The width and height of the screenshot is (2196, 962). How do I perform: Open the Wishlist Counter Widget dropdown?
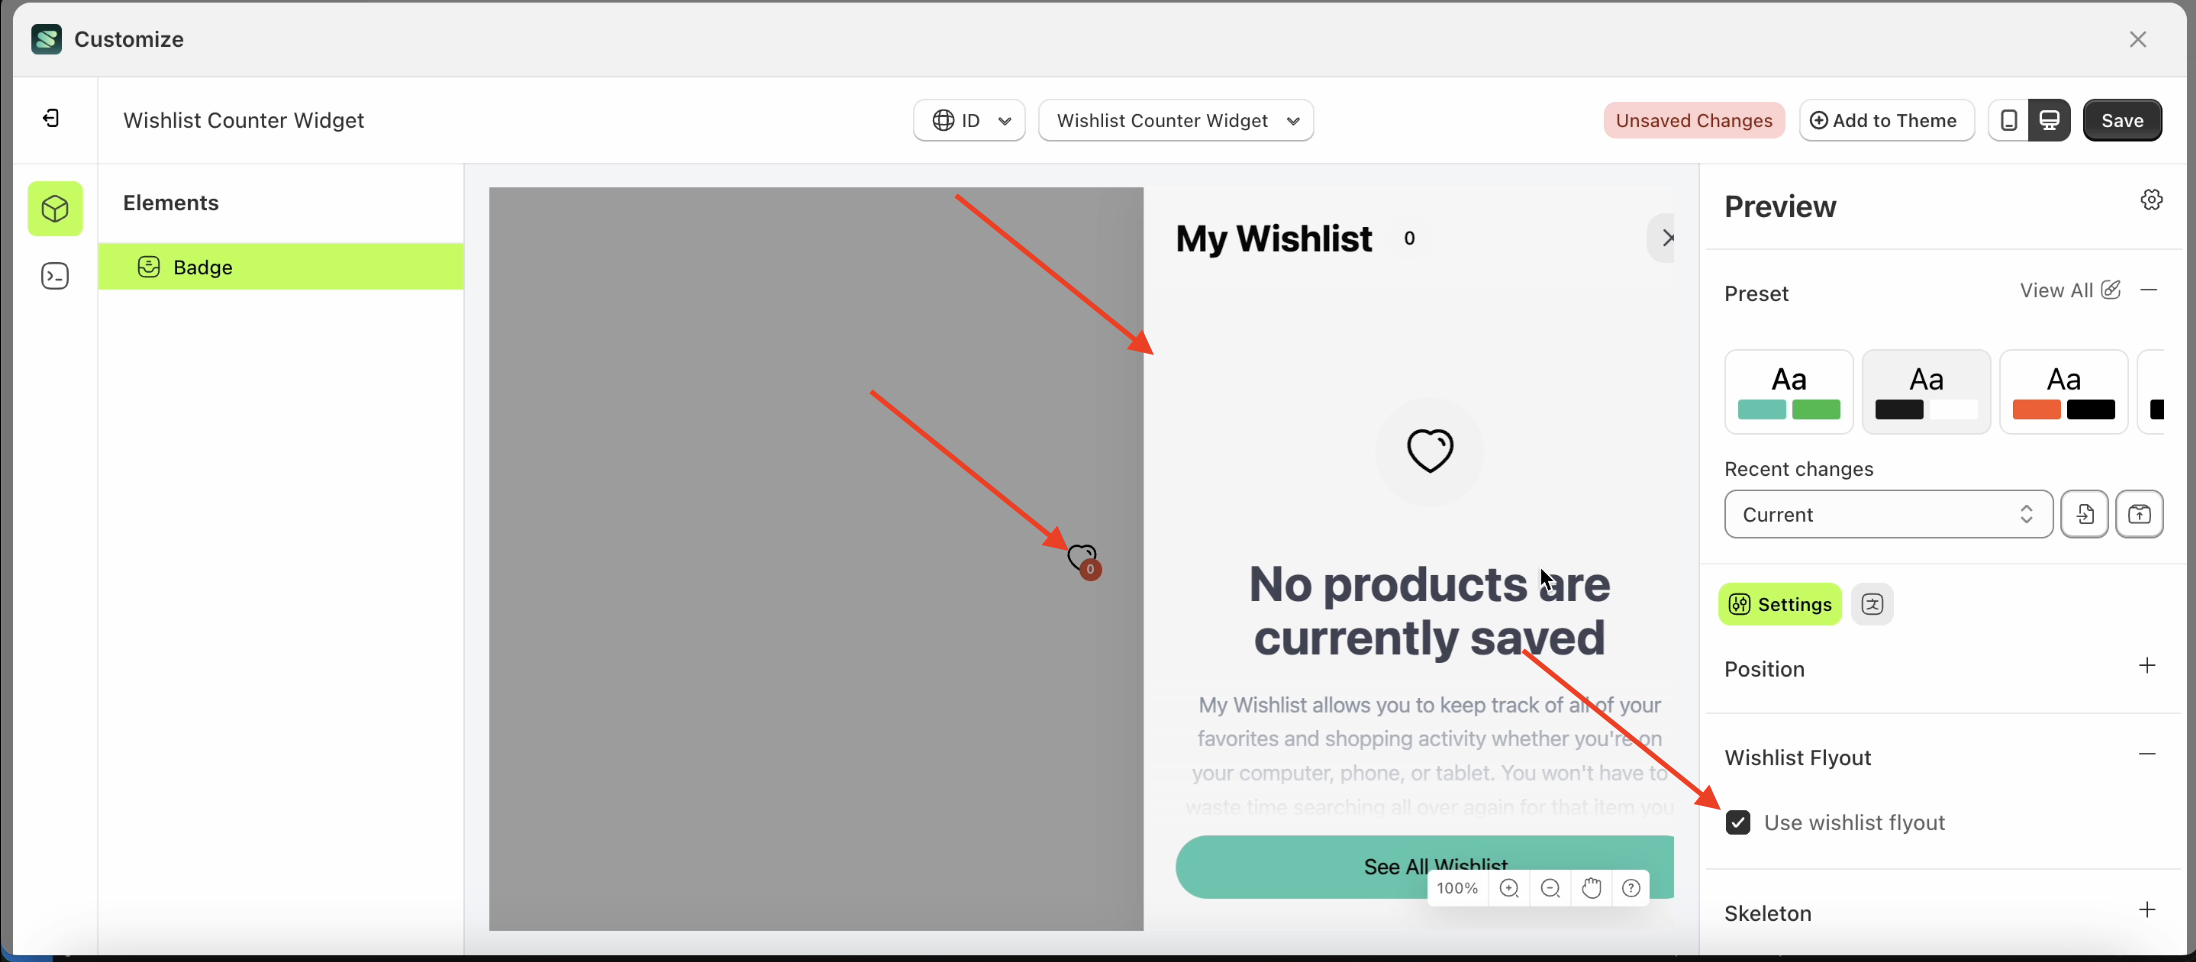(1176, 120)
